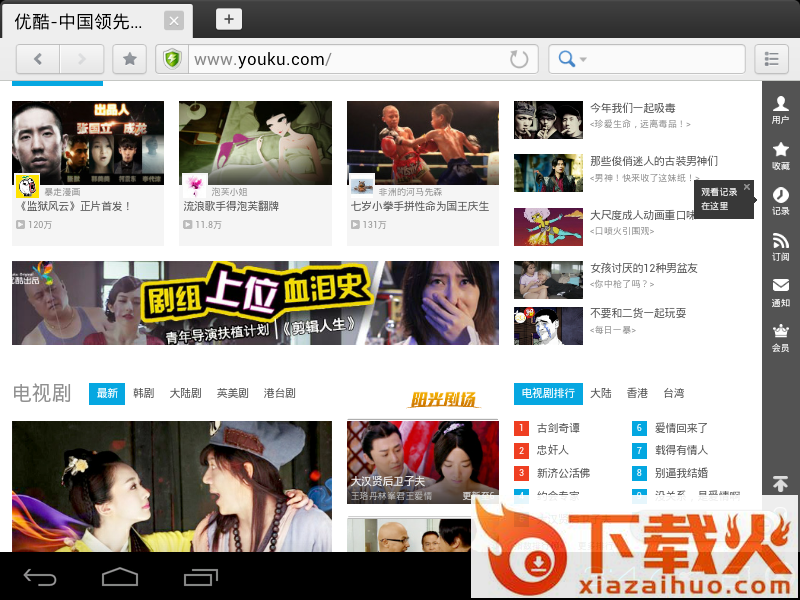Screen dimensions: 800x600
Task: Open ranked drama 新济公活佛
Action: pos(563,473)
